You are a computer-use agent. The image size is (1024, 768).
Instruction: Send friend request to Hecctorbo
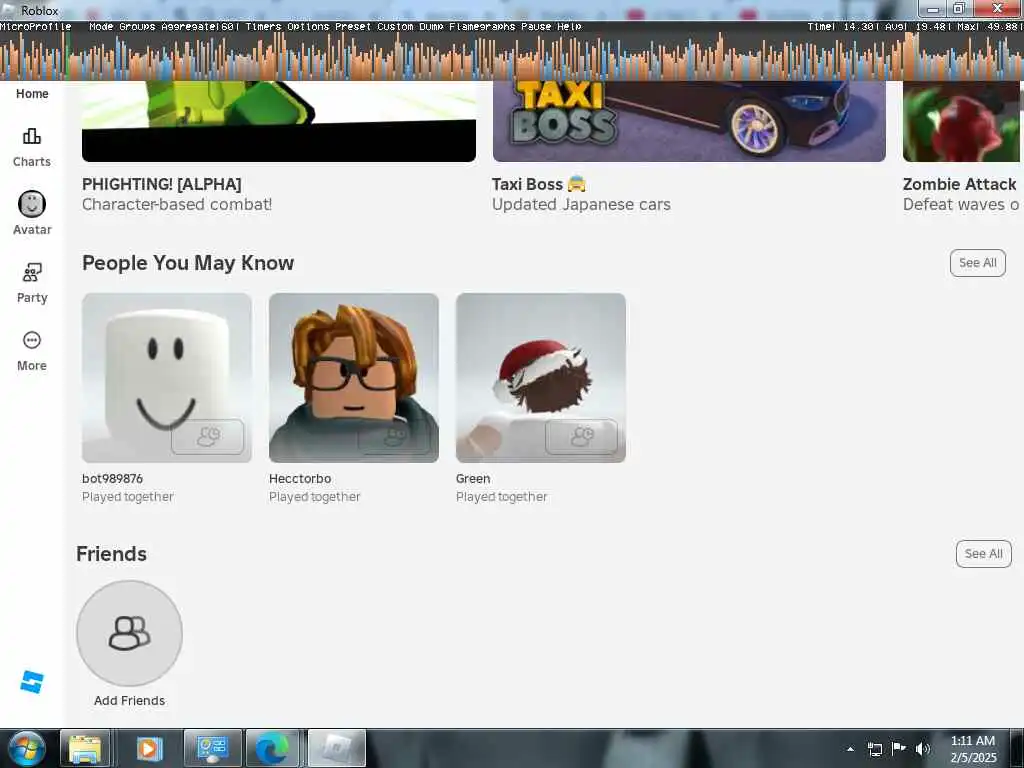click(x=394, y=436)
